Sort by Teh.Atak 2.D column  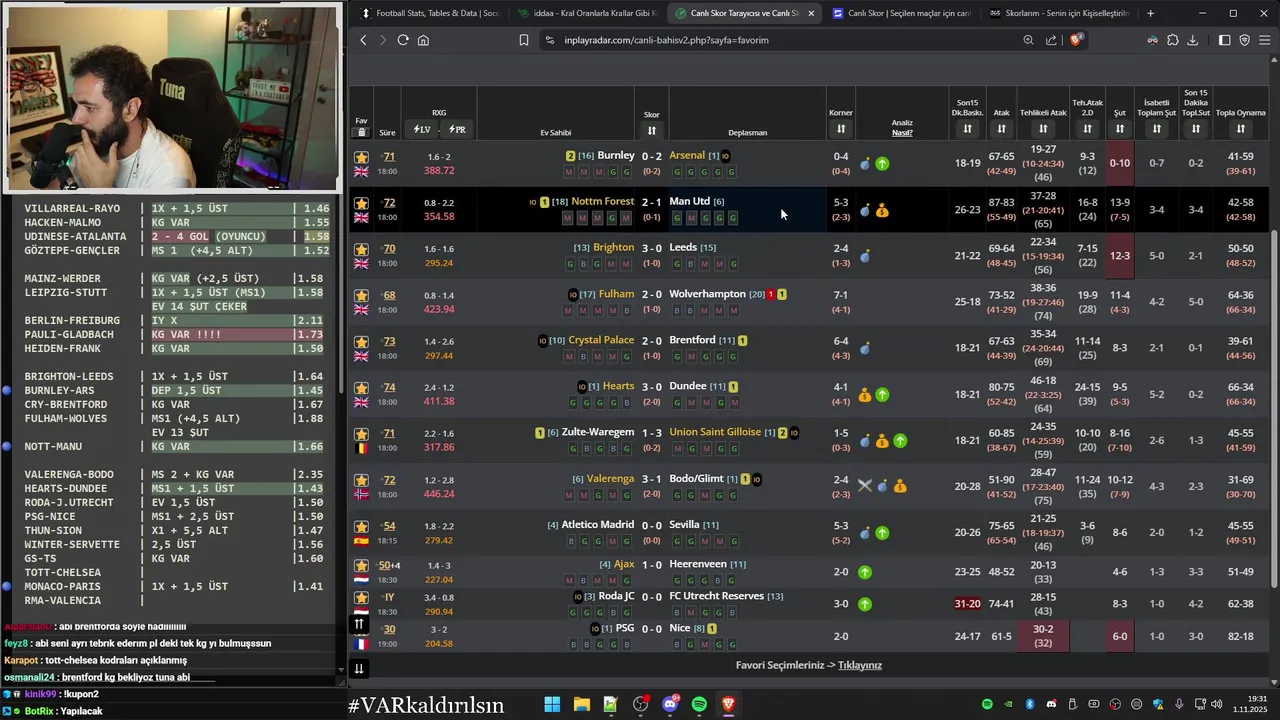pyautogui.click(x=1088, y=129)
